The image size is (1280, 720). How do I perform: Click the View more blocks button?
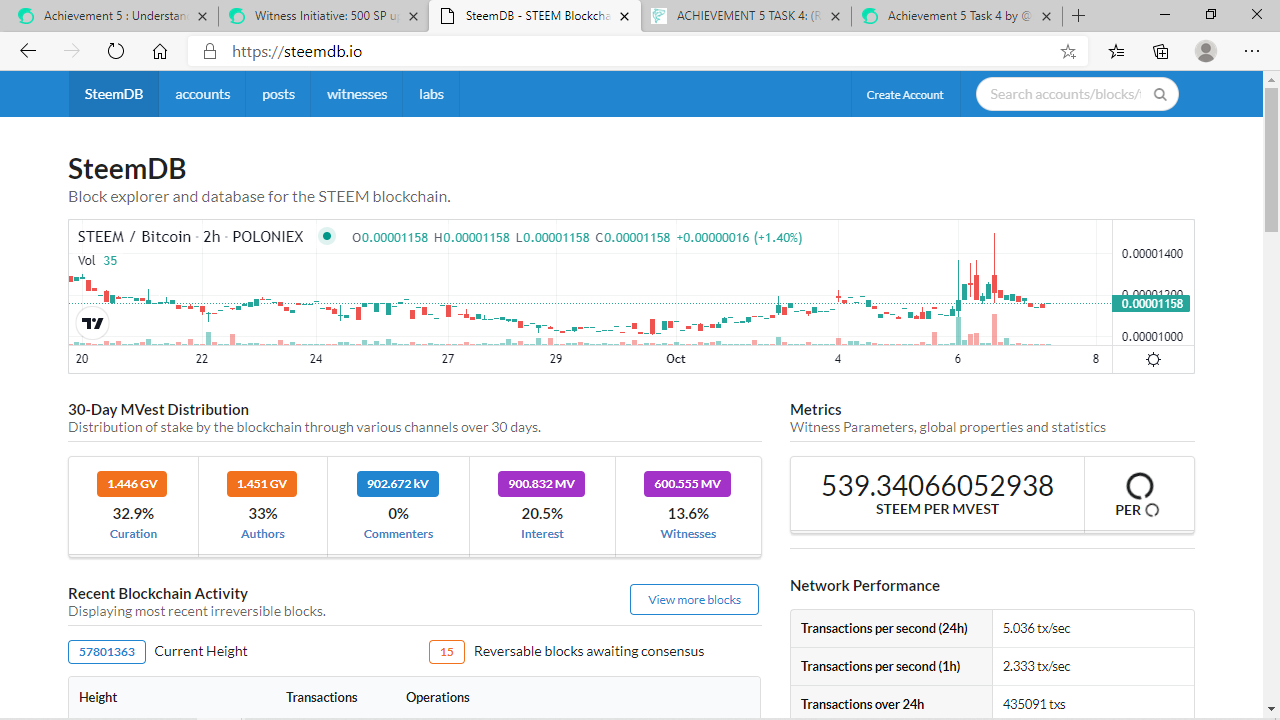tap(694, 600)
